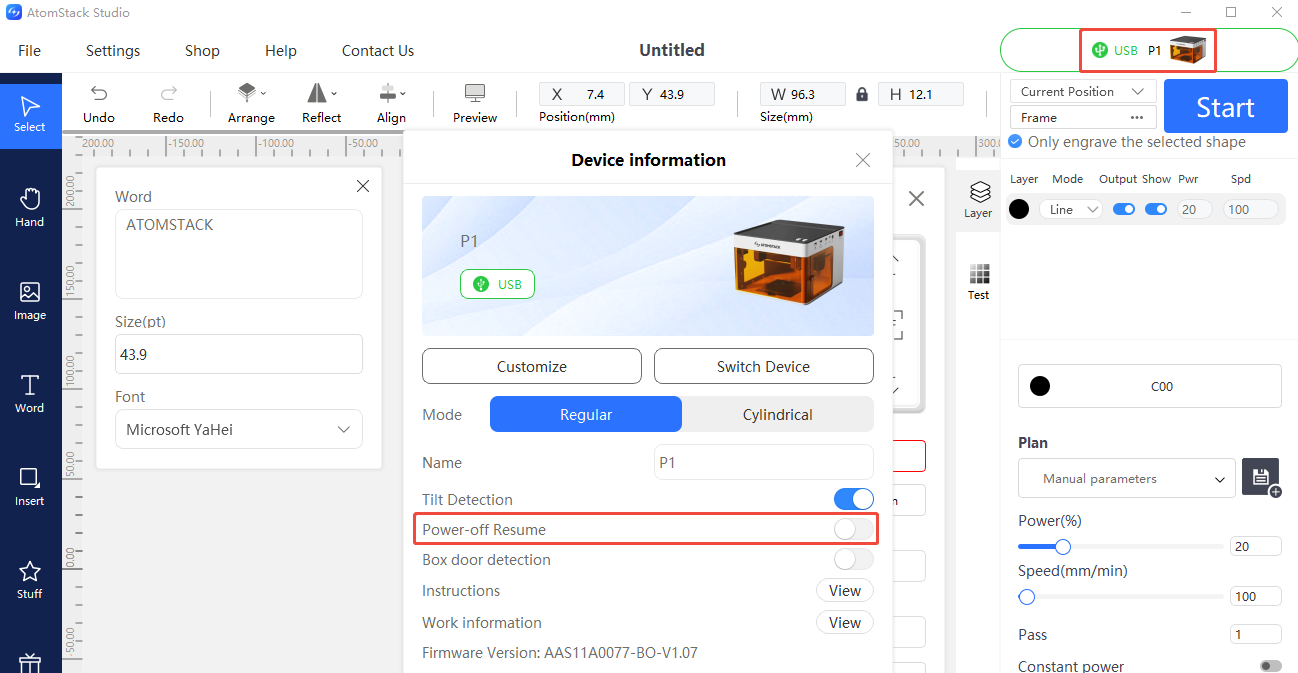The width and height of the screenshot is (1298, 673).
Task: Enable Box door detection switch
Action: tap(853, 559)
